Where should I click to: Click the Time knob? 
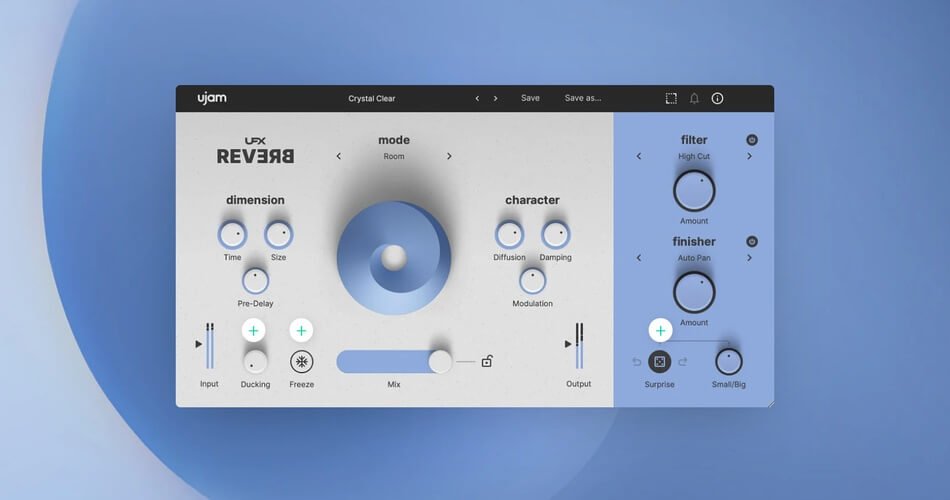tap(232, 235)
